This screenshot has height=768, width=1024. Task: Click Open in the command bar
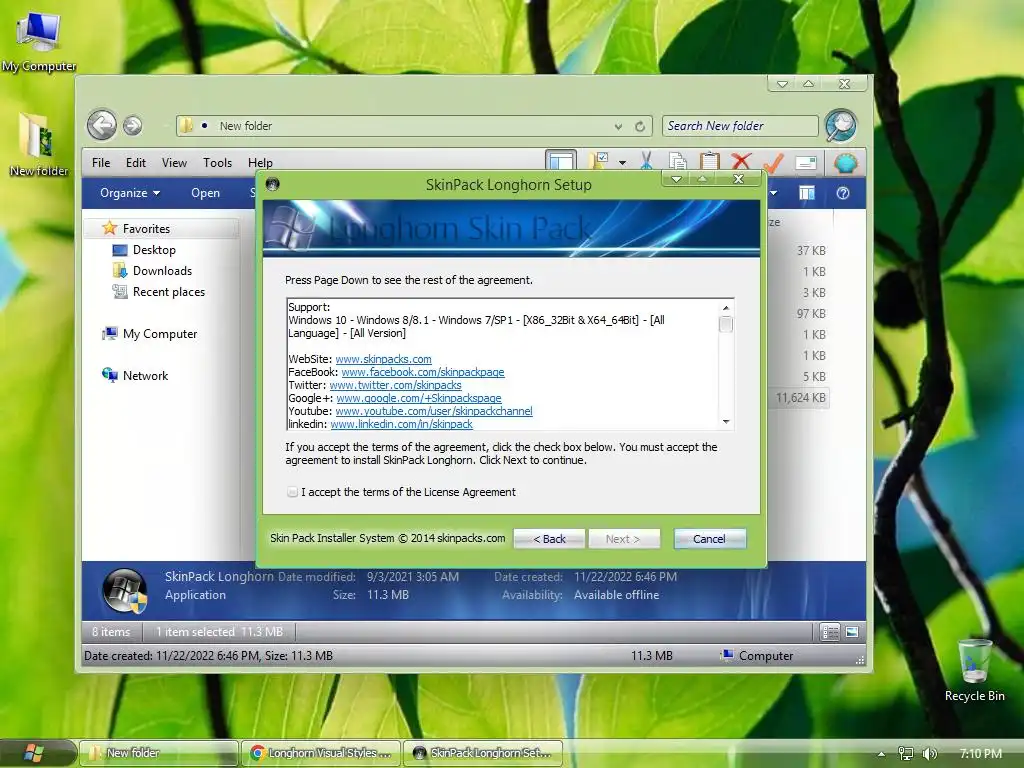205,193
